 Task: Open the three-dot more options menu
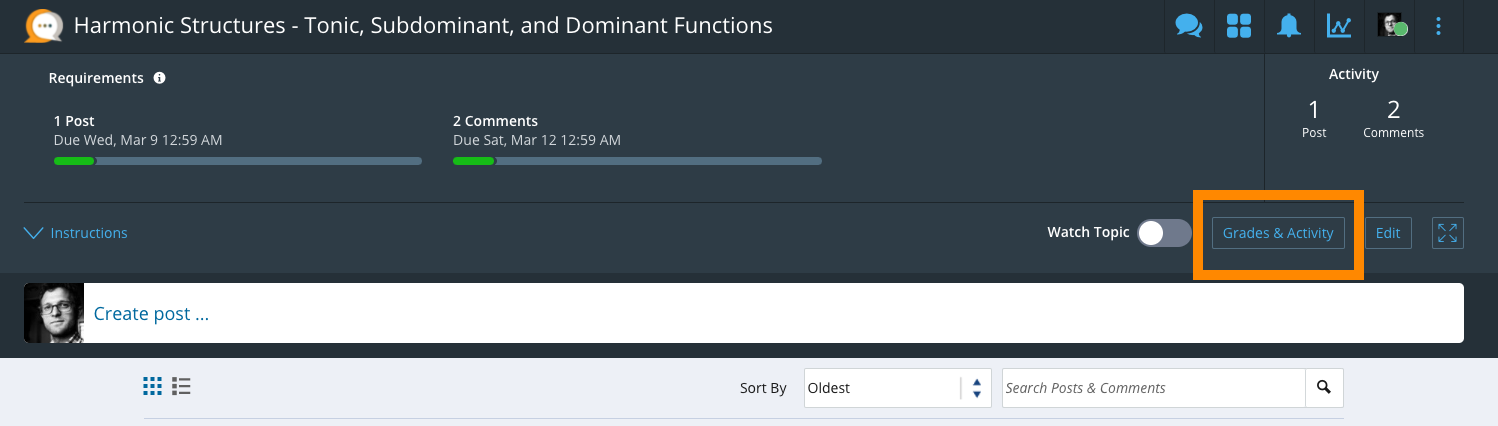(x=1439, y=26)
